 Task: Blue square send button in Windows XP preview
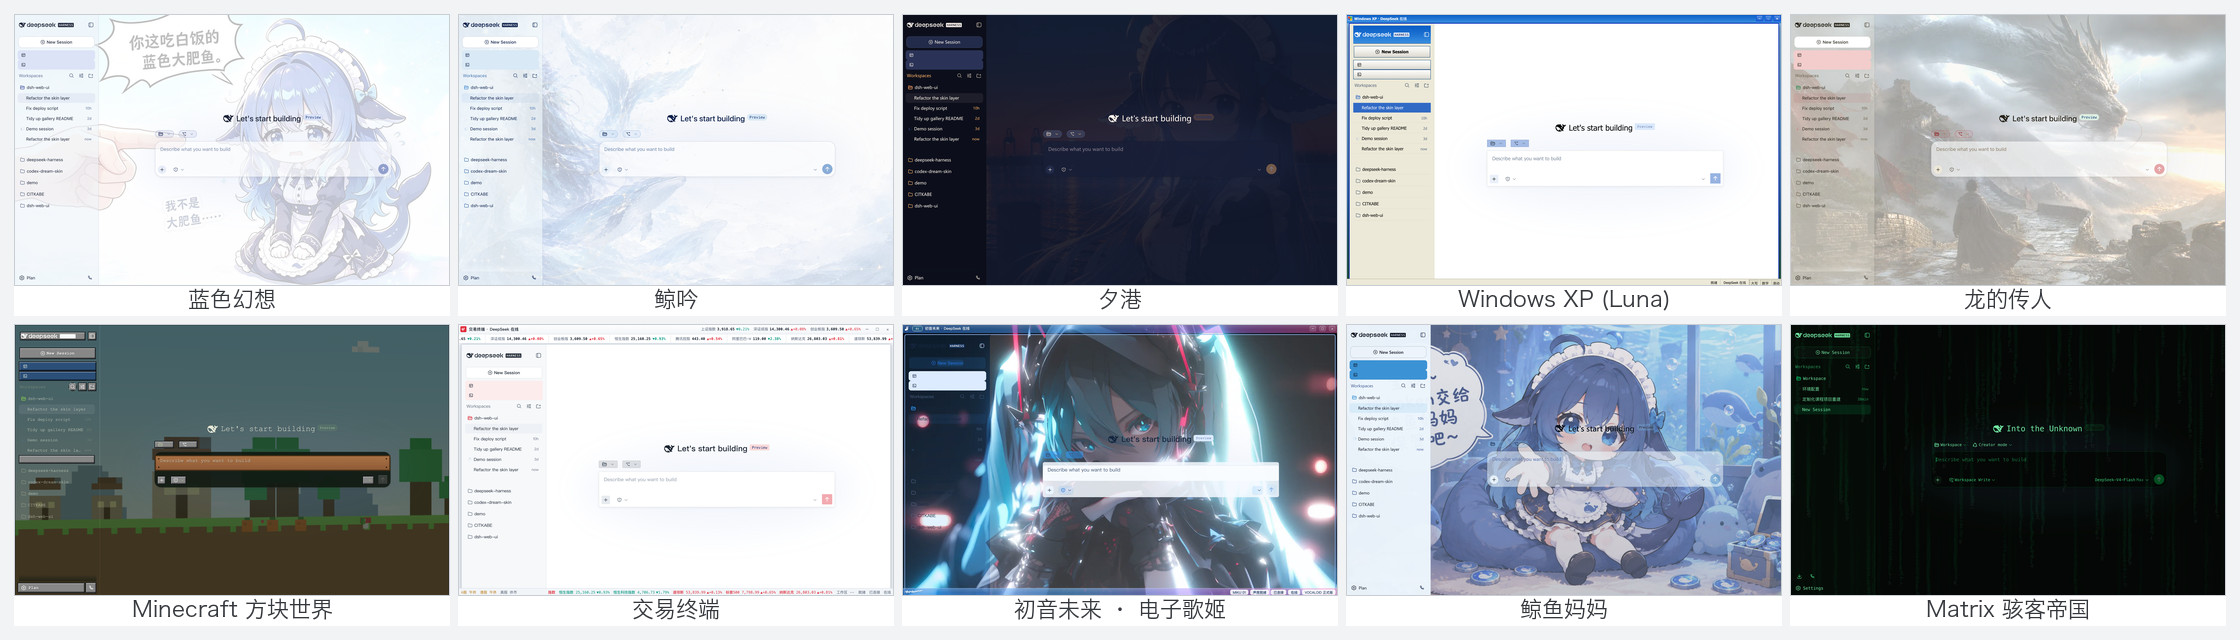(x=1715, y=179)
